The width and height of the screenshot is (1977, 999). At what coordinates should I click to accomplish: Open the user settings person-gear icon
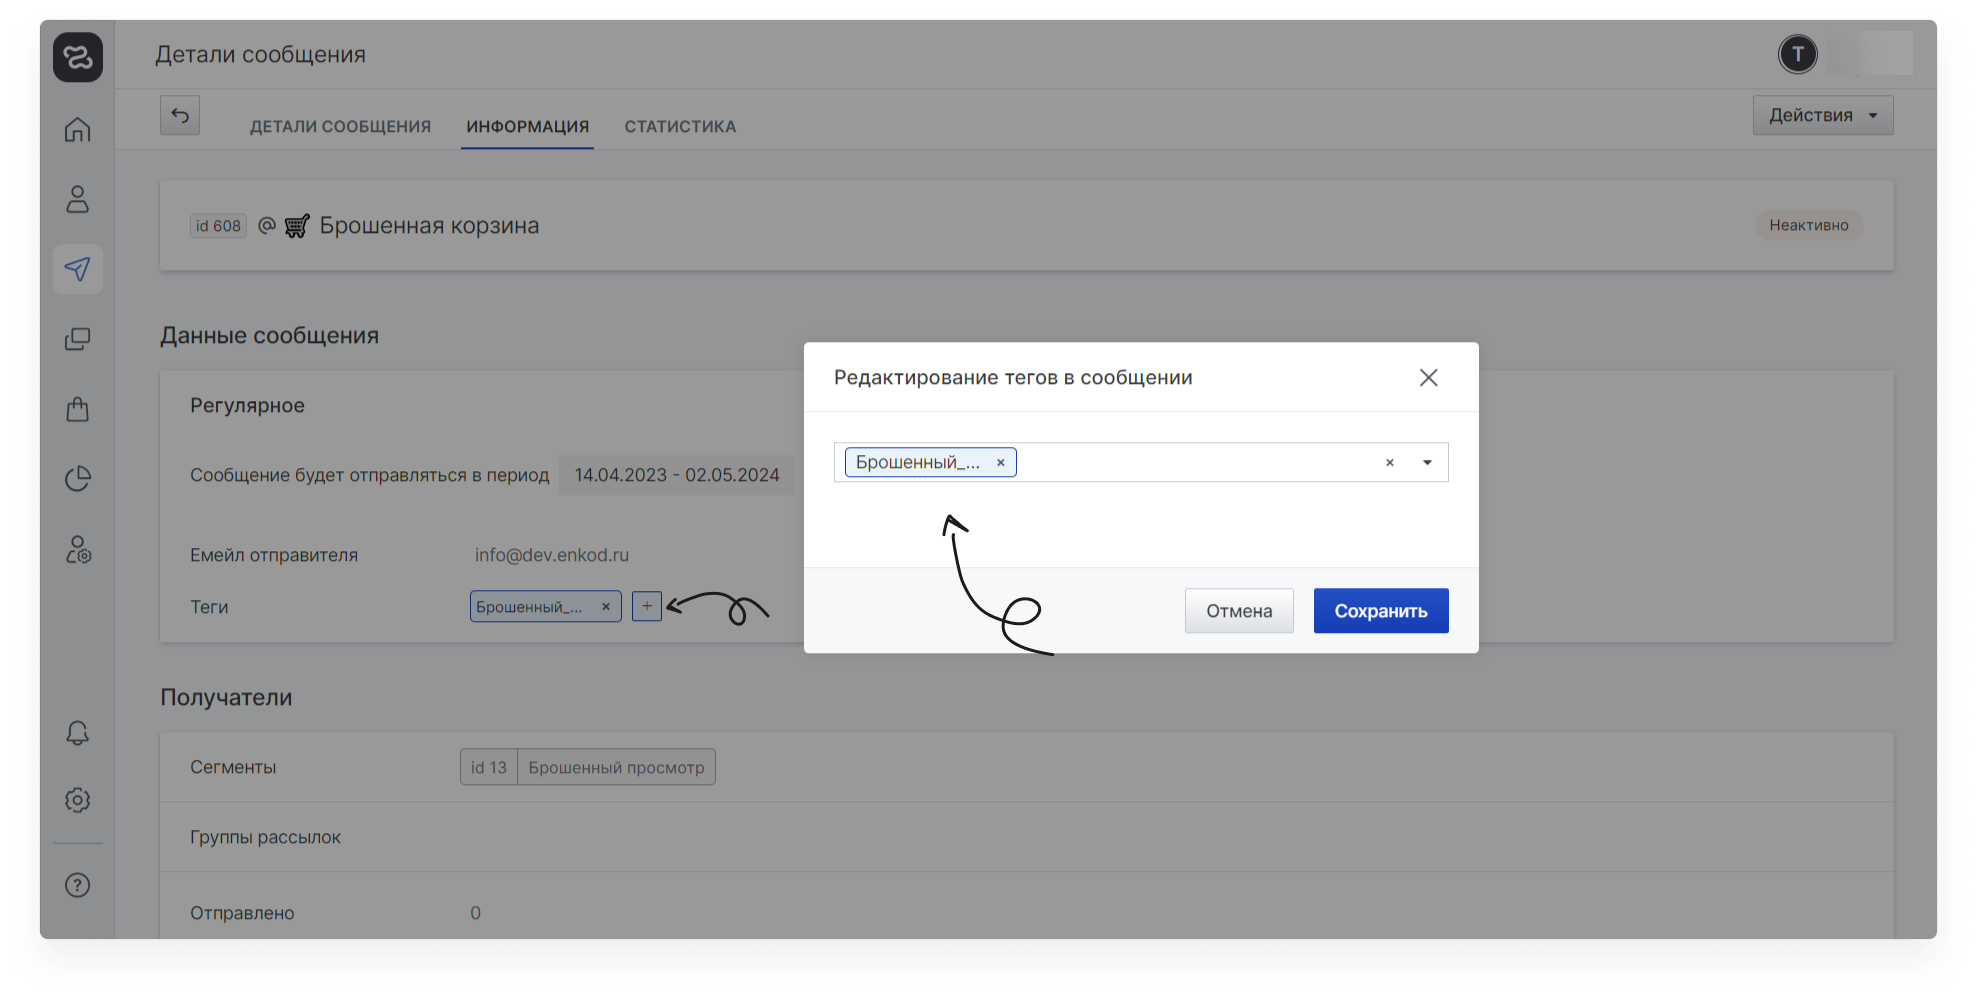pos(78,549)
